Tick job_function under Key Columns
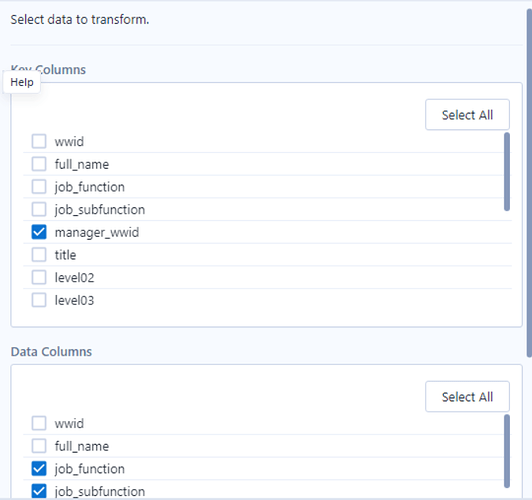 tap(39, 187)
